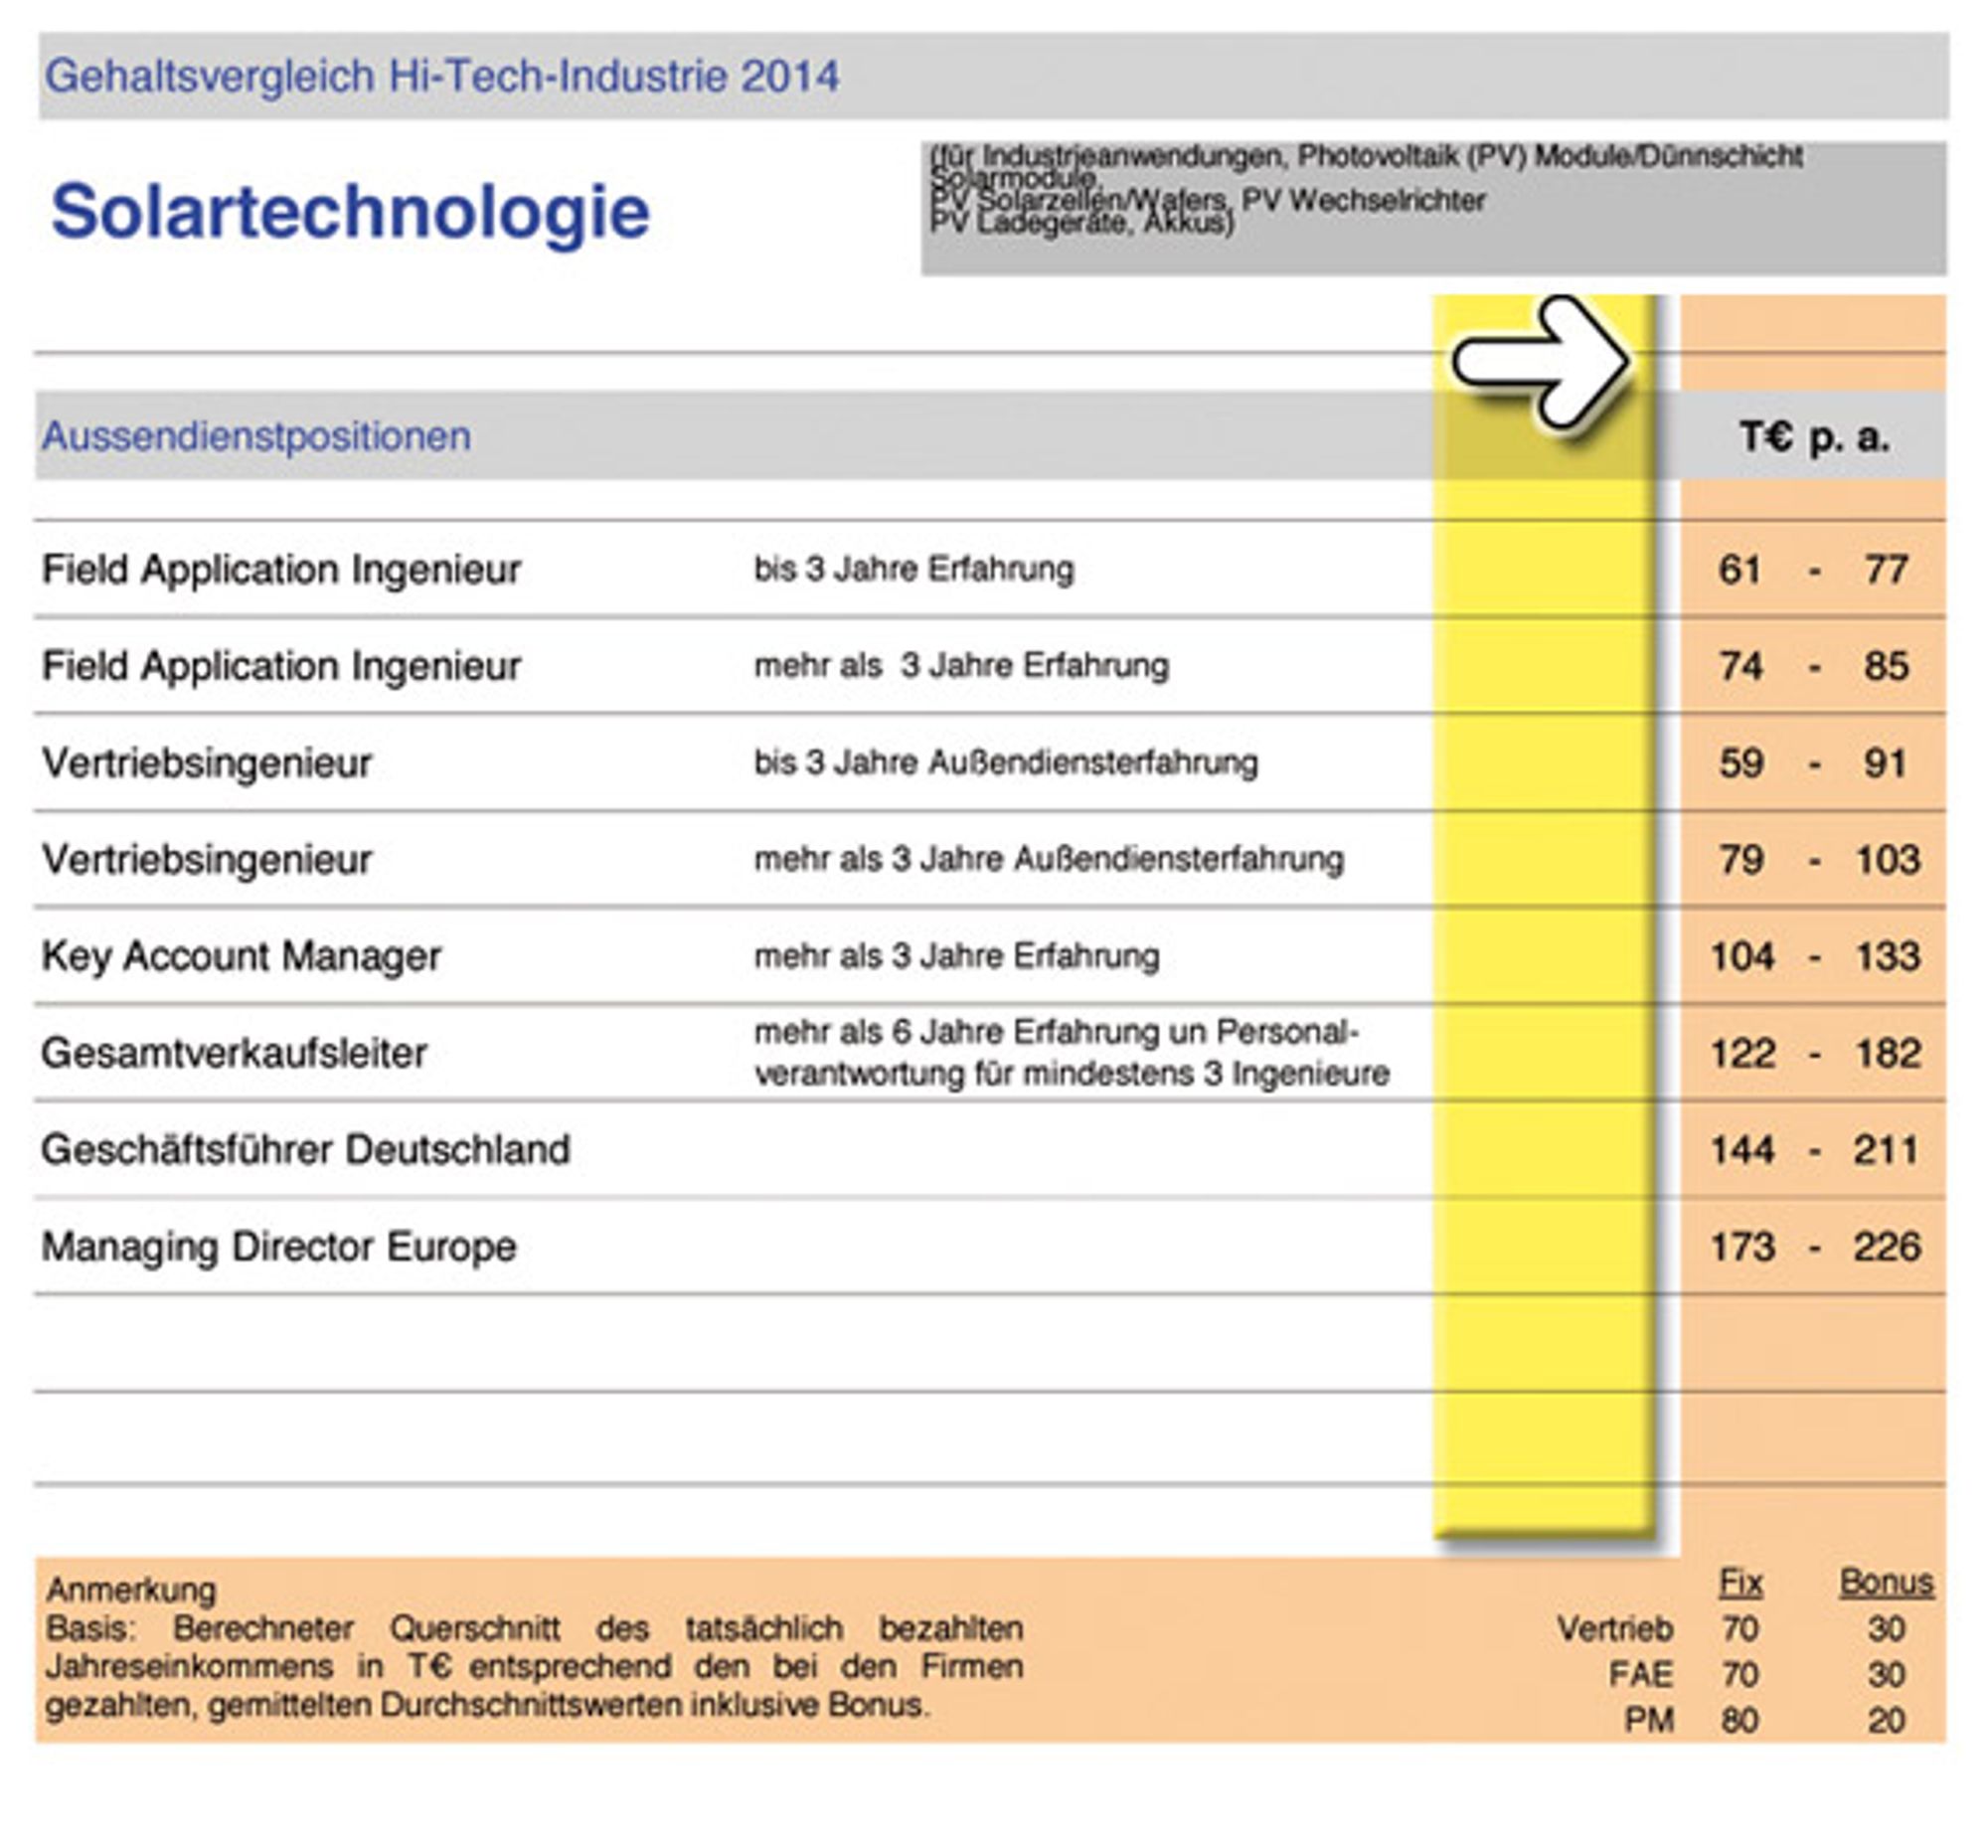Click the title 'Gehaltsvergleich Hi-Tech-Industrie 2014'
Image resolution: width=1988 pixels, height=1848 pixels.
coord(442,76)
